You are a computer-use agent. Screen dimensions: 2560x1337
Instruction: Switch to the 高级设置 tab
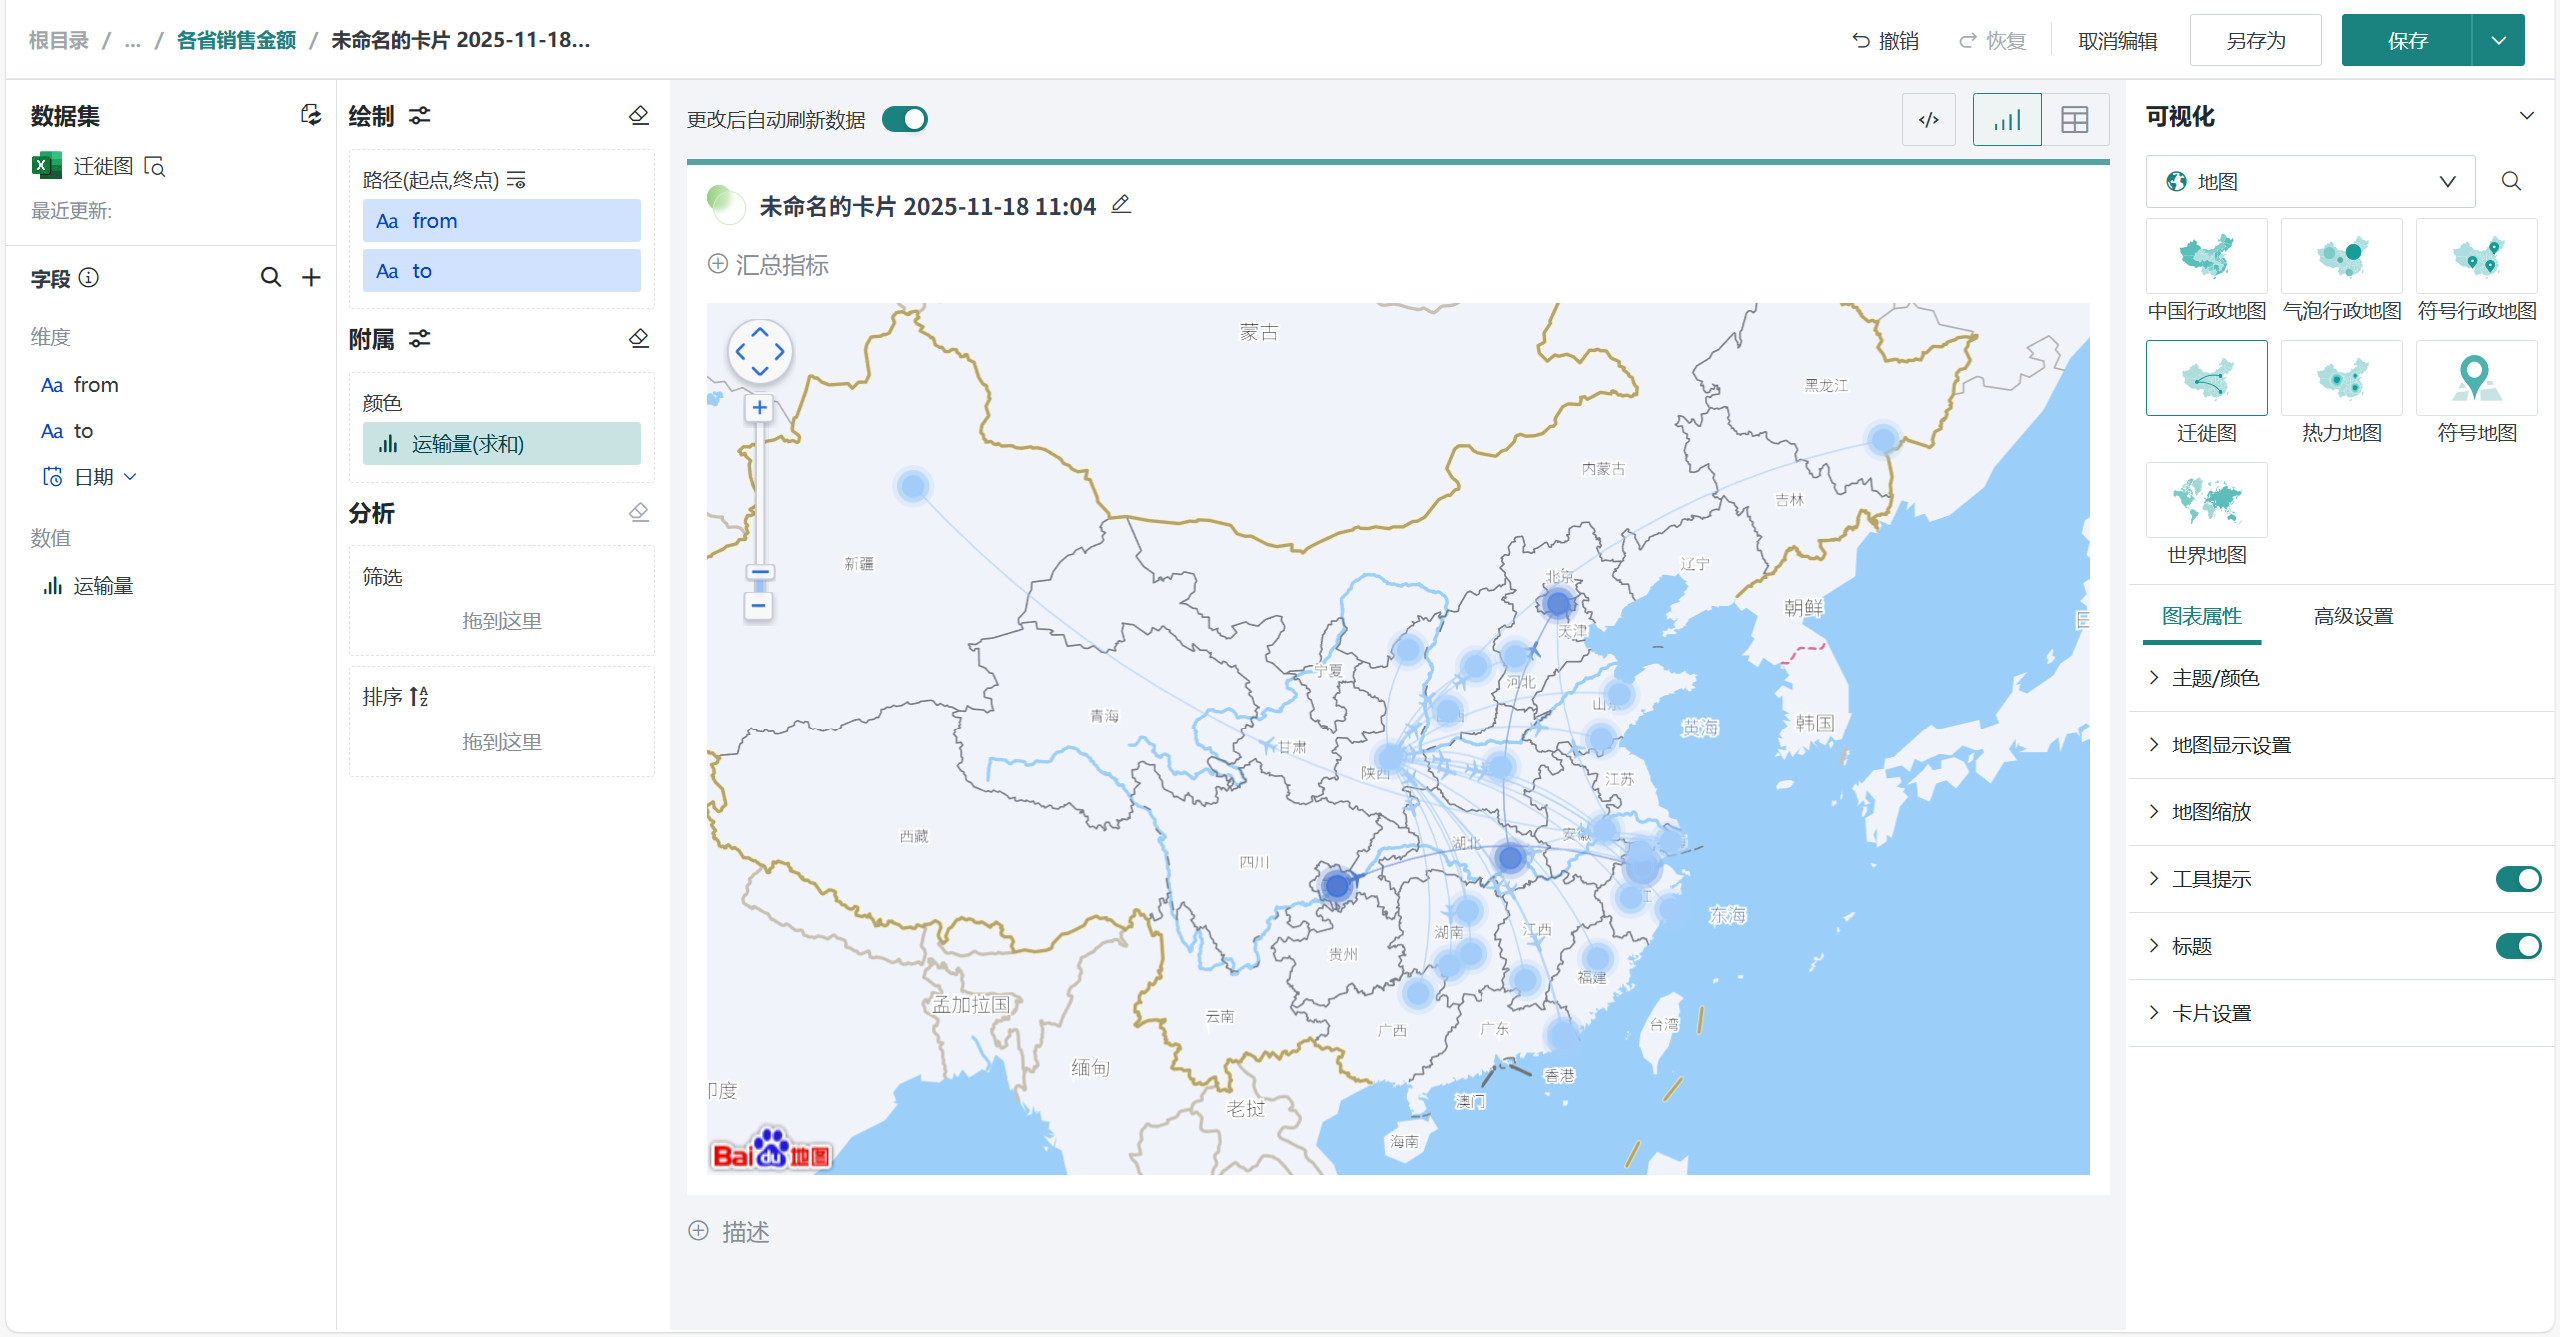(x=2352, y=616)
